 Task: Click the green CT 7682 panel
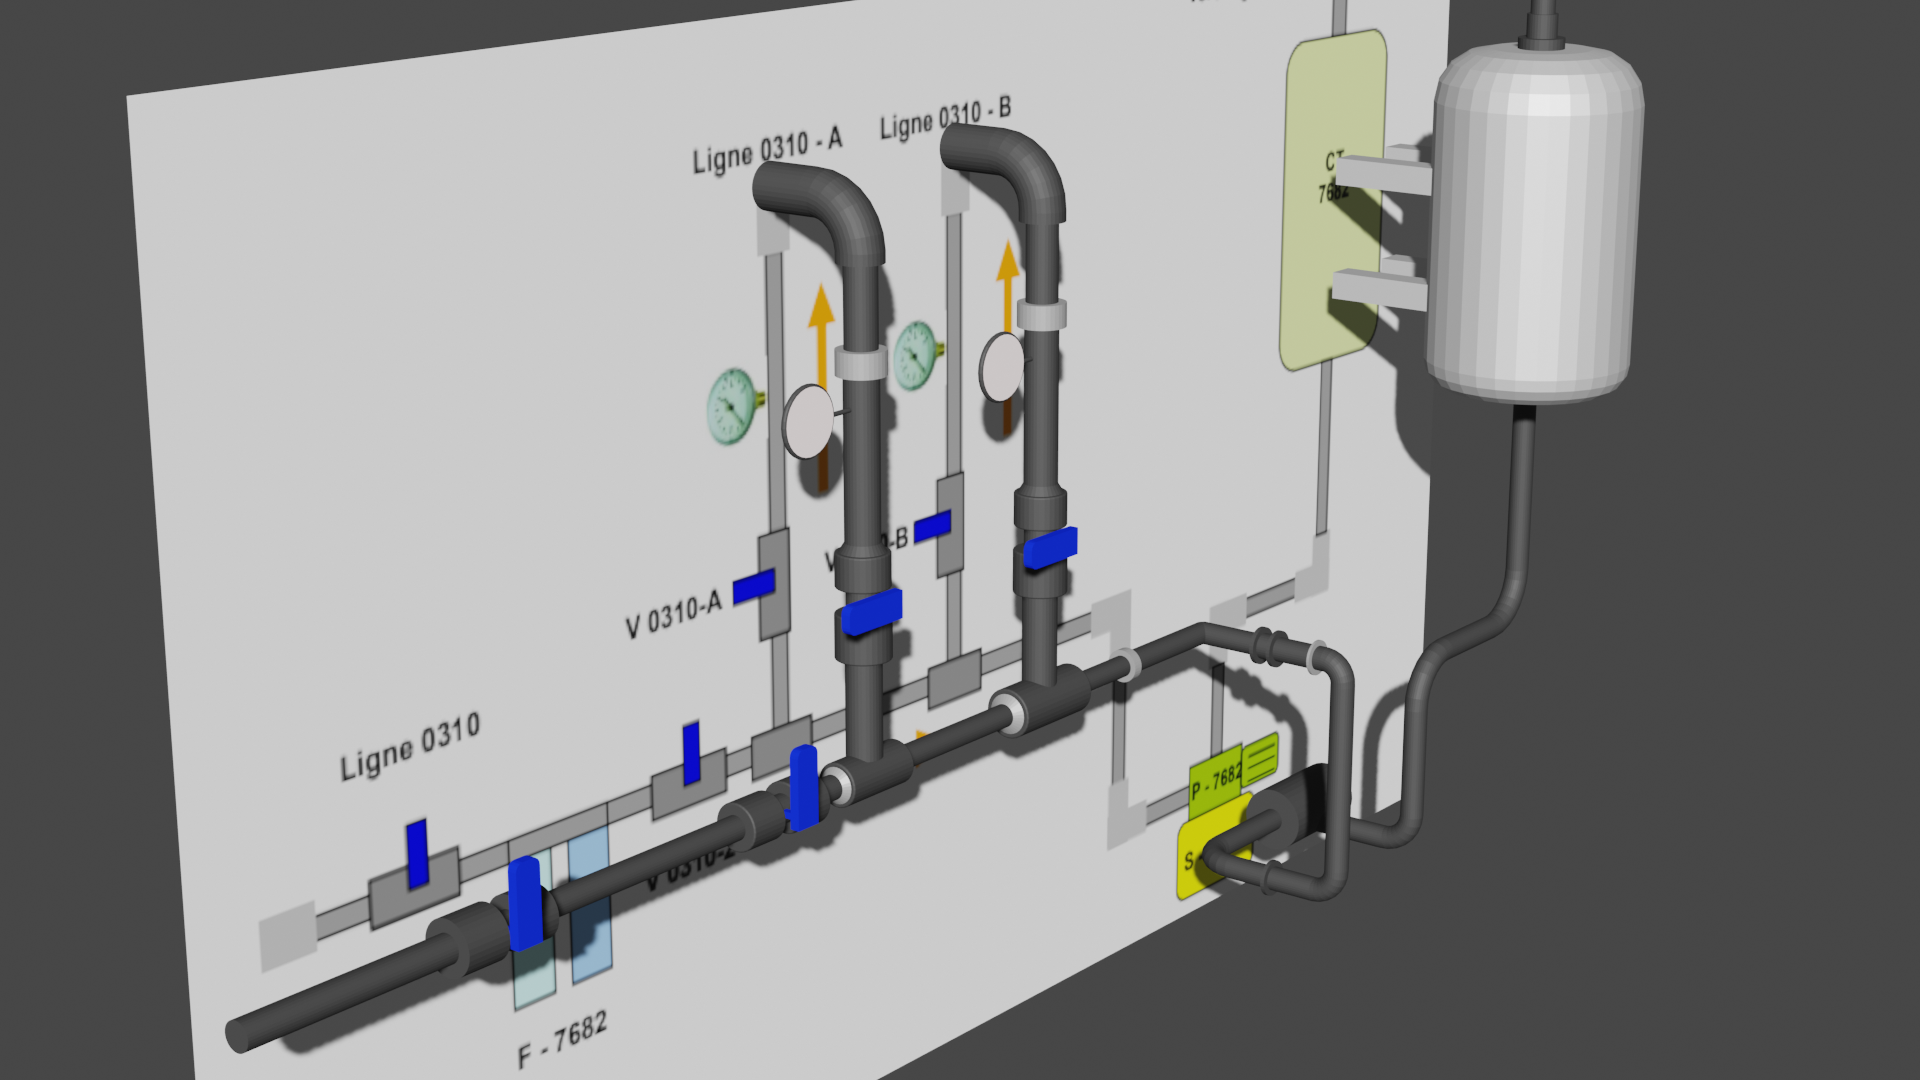(1333, 200)
